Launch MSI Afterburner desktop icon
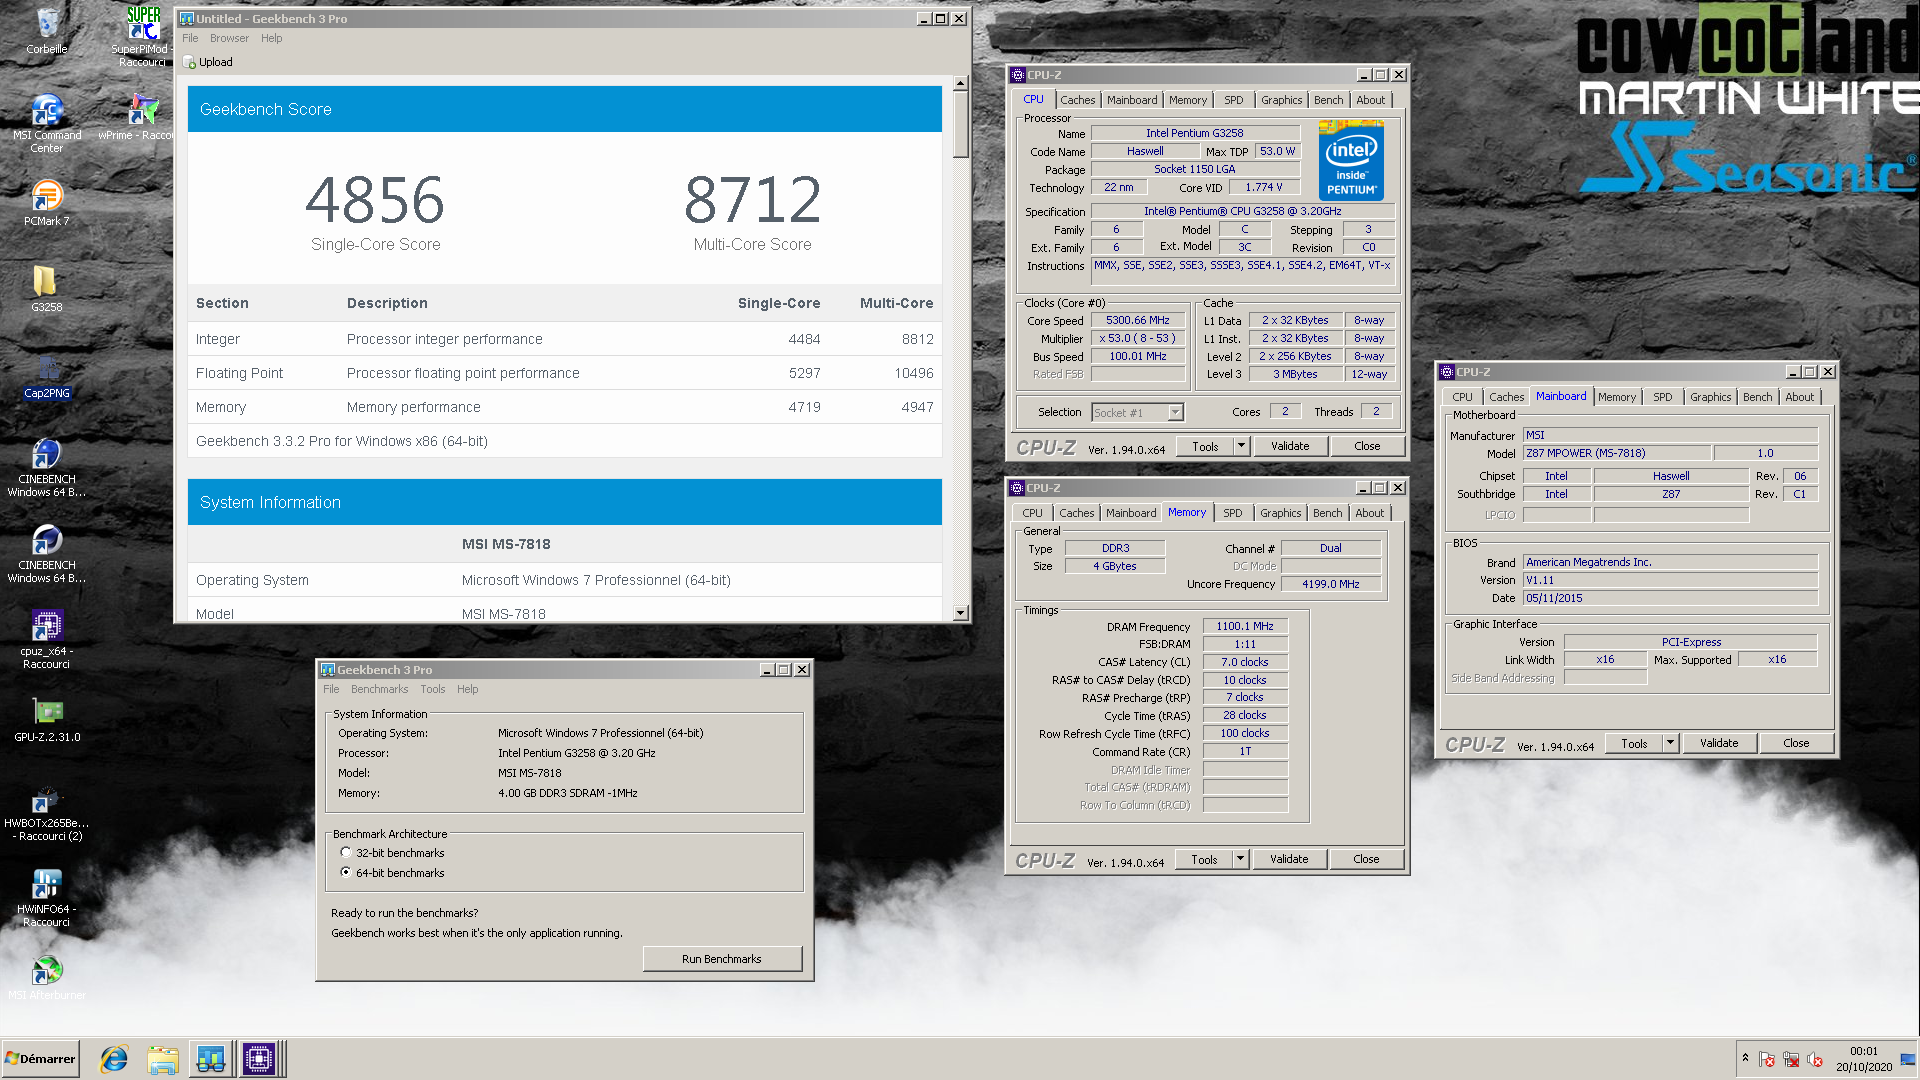1920x1080 pixels. 47,976
